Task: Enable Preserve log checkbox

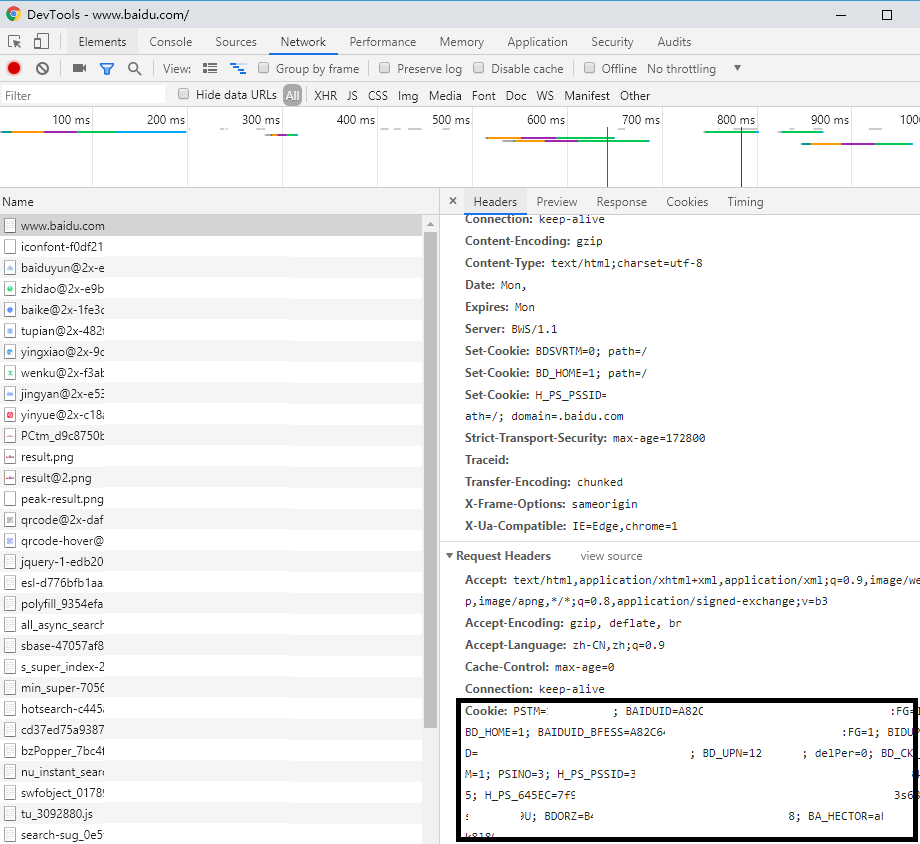Action: (x=384, y=68)
